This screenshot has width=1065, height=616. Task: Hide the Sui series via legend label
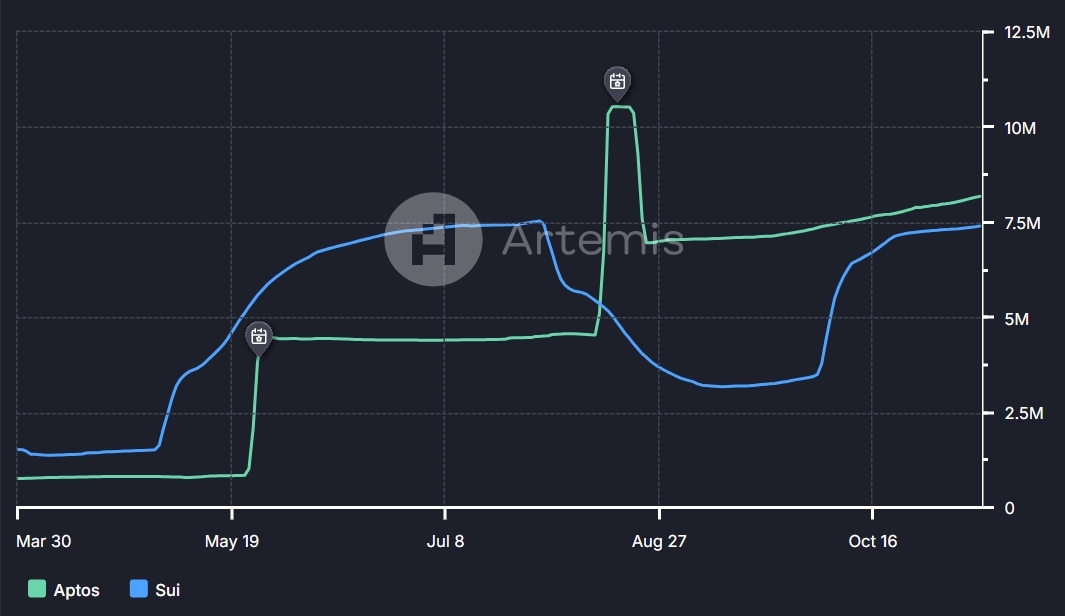(168, 590)
